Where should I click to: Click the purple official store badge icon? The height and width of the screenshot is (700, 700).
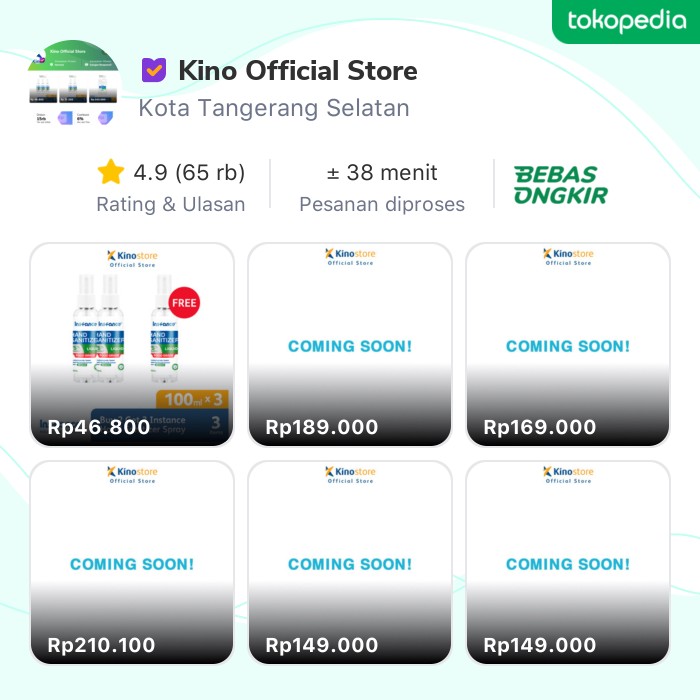point(153,71)
